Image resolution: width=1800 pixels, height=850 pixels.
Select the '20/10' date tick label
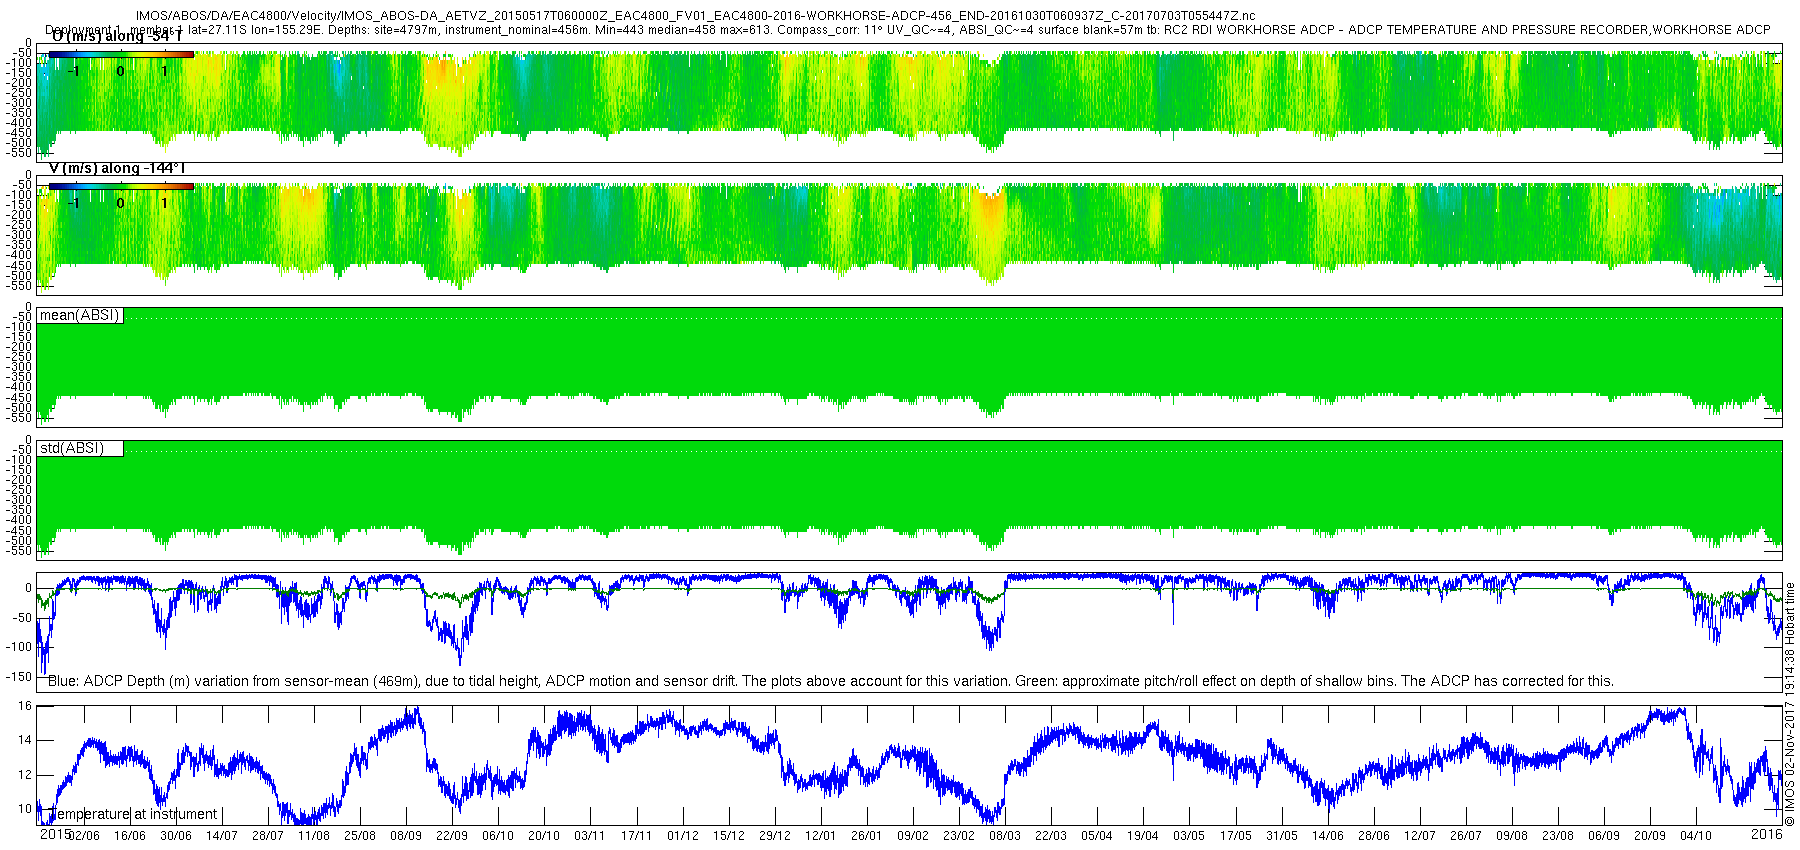(x=544, y=836)
